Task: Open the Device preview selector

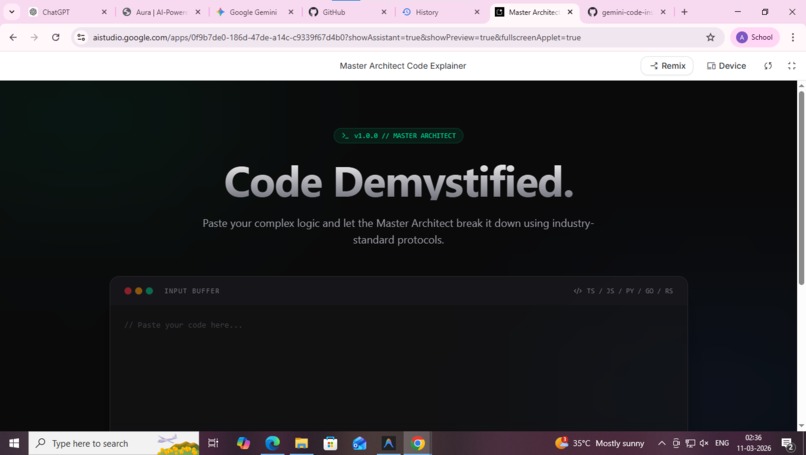Action: (726, 66)
